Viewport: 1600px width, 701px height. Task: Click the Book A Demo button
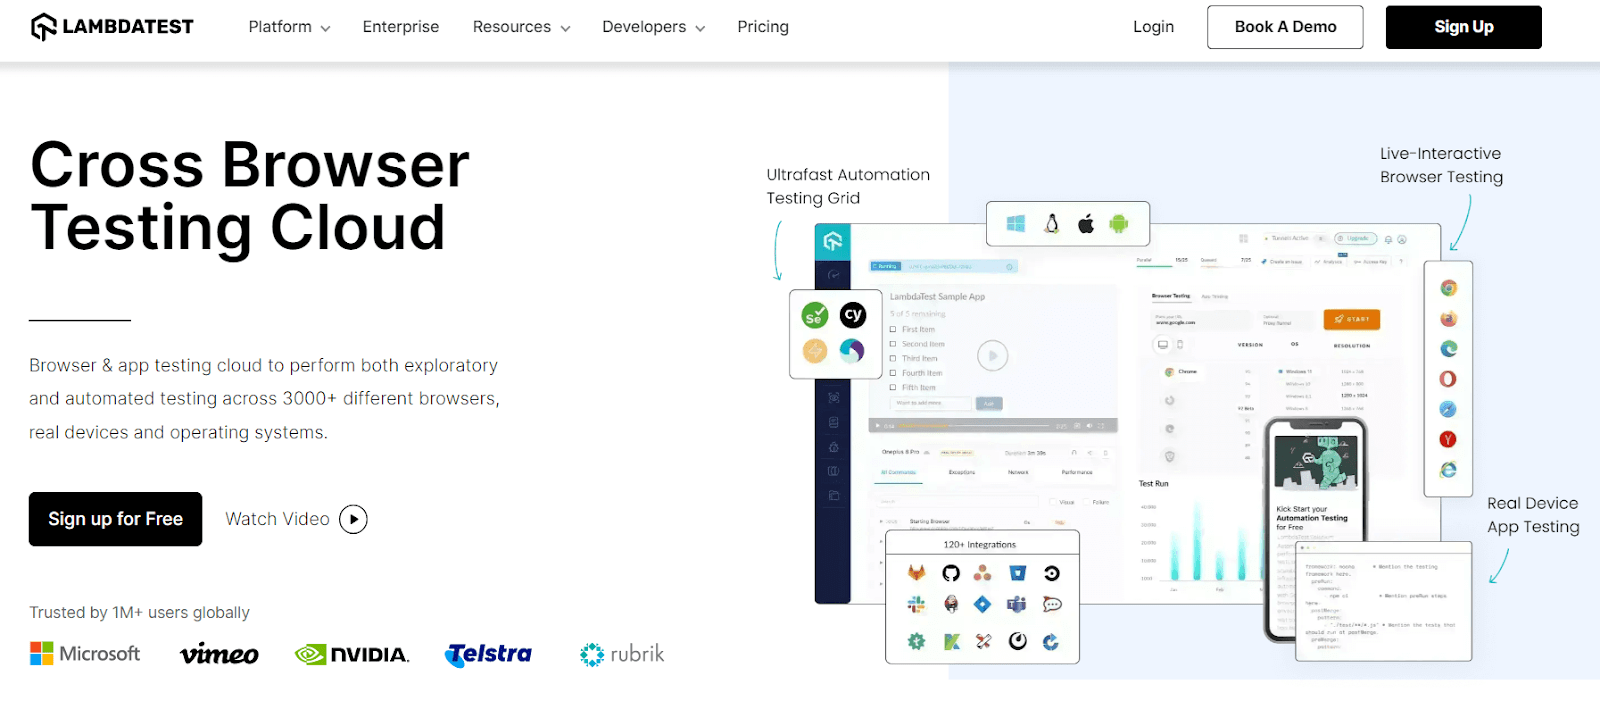point(1285,27)
